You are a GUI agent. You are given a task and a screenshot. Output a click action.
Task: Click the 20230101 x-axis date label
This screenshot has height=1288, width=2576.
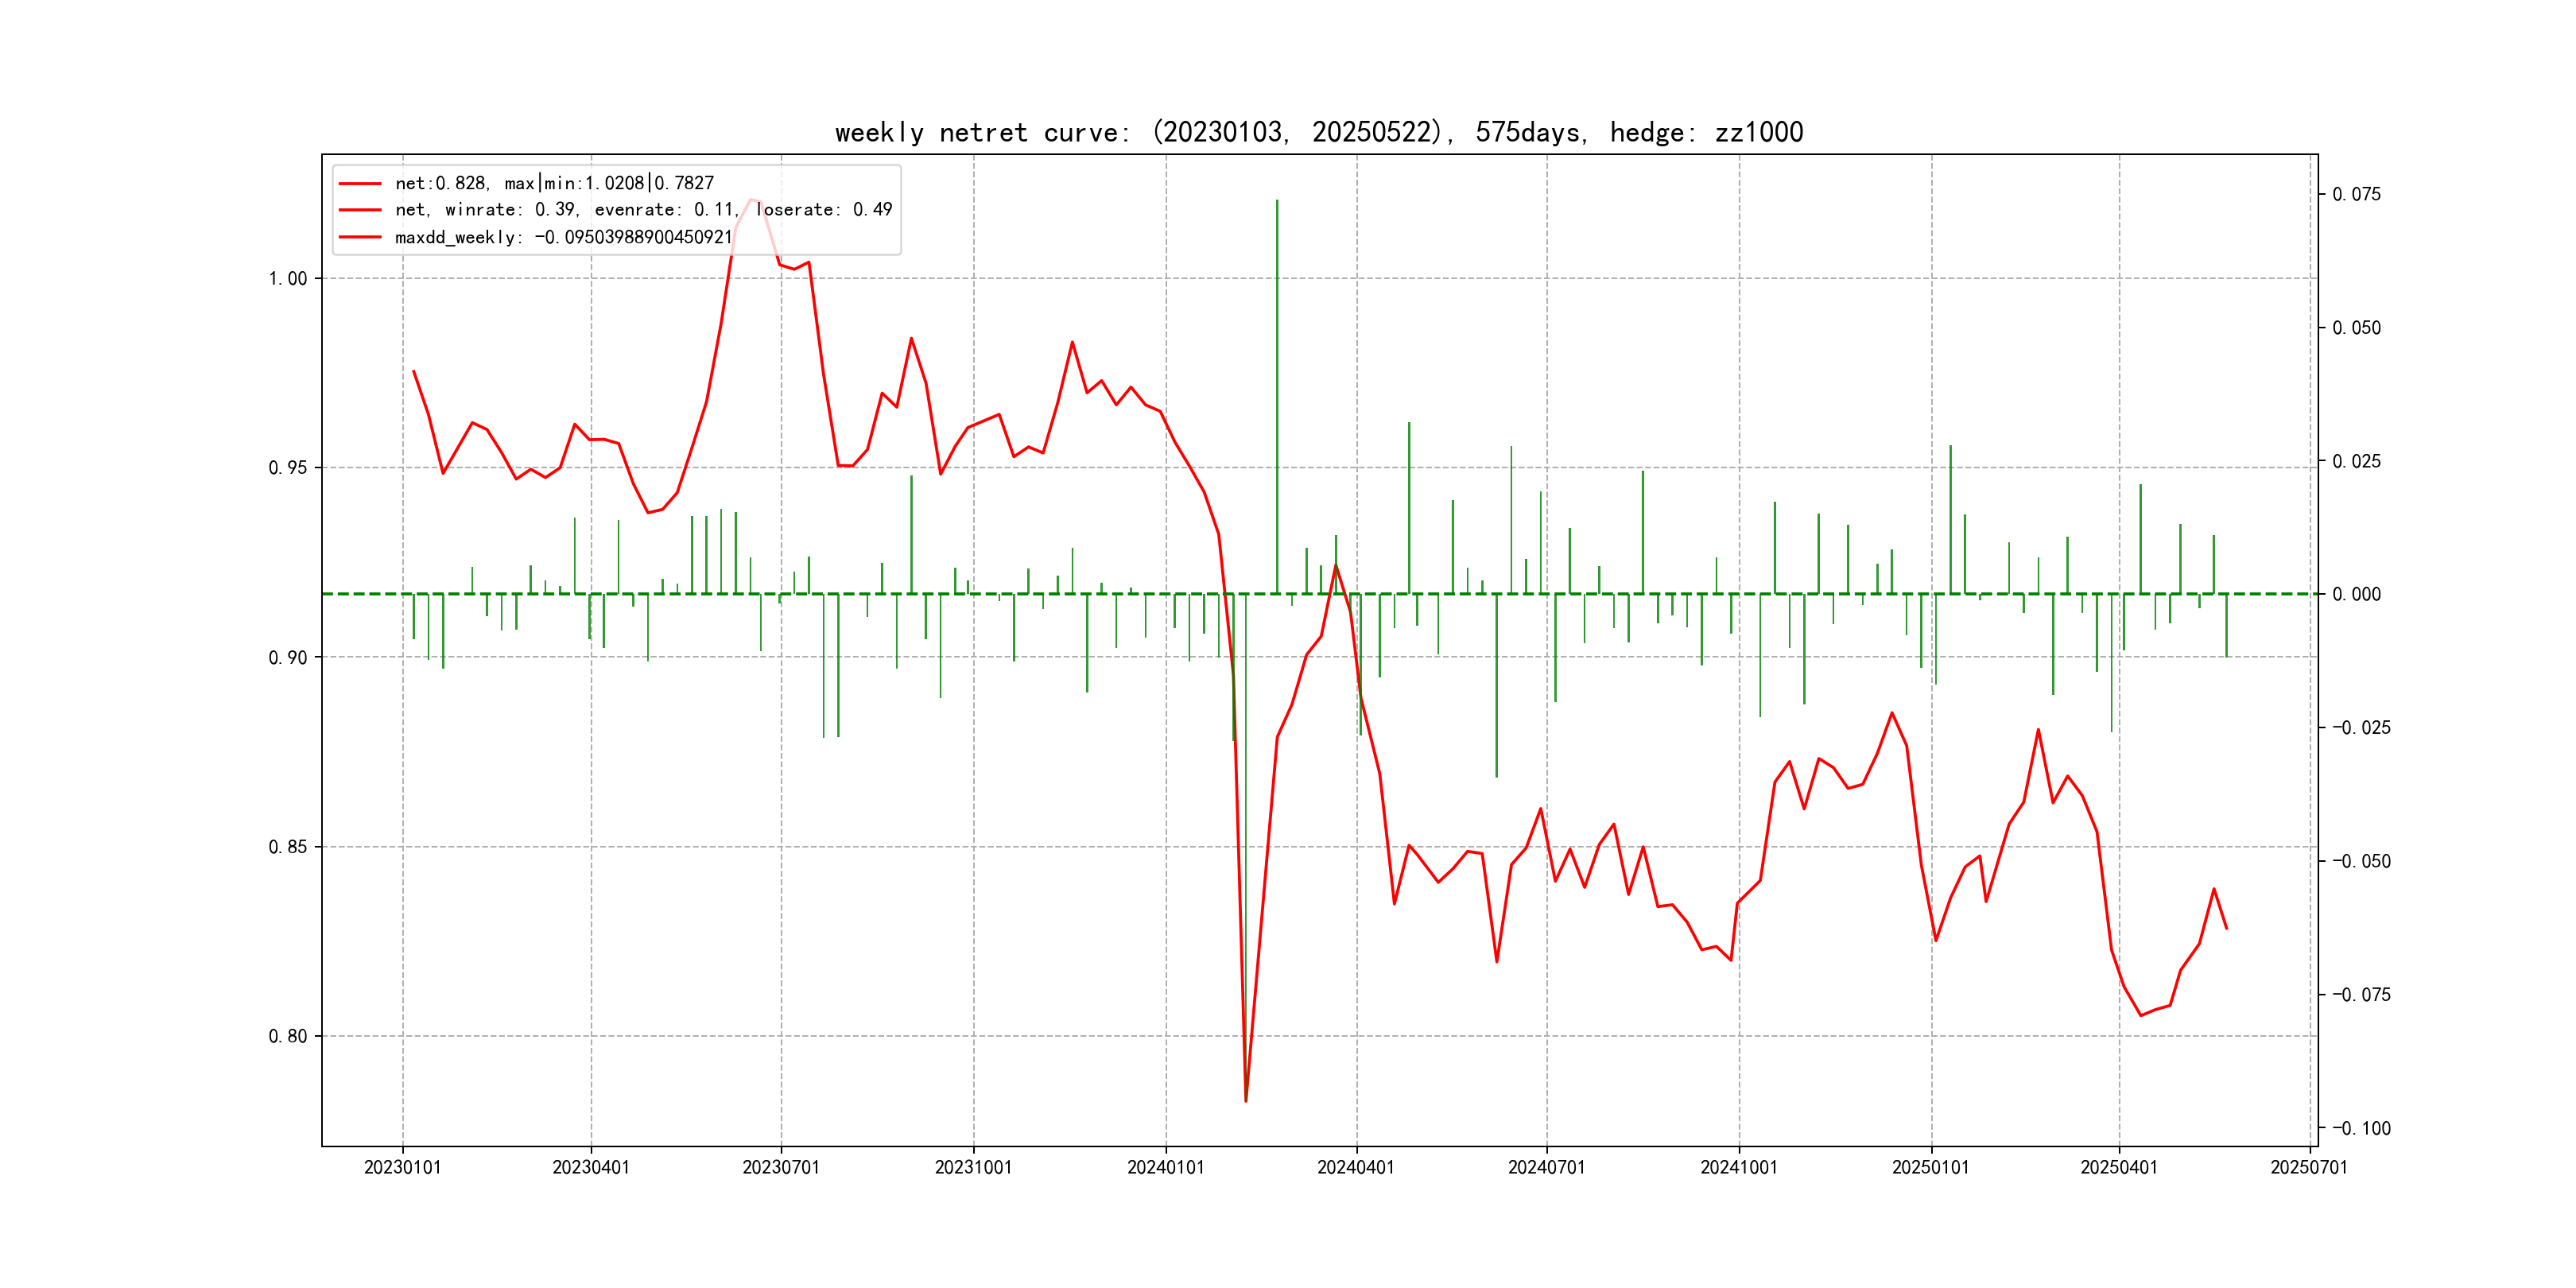[402, 1167]
